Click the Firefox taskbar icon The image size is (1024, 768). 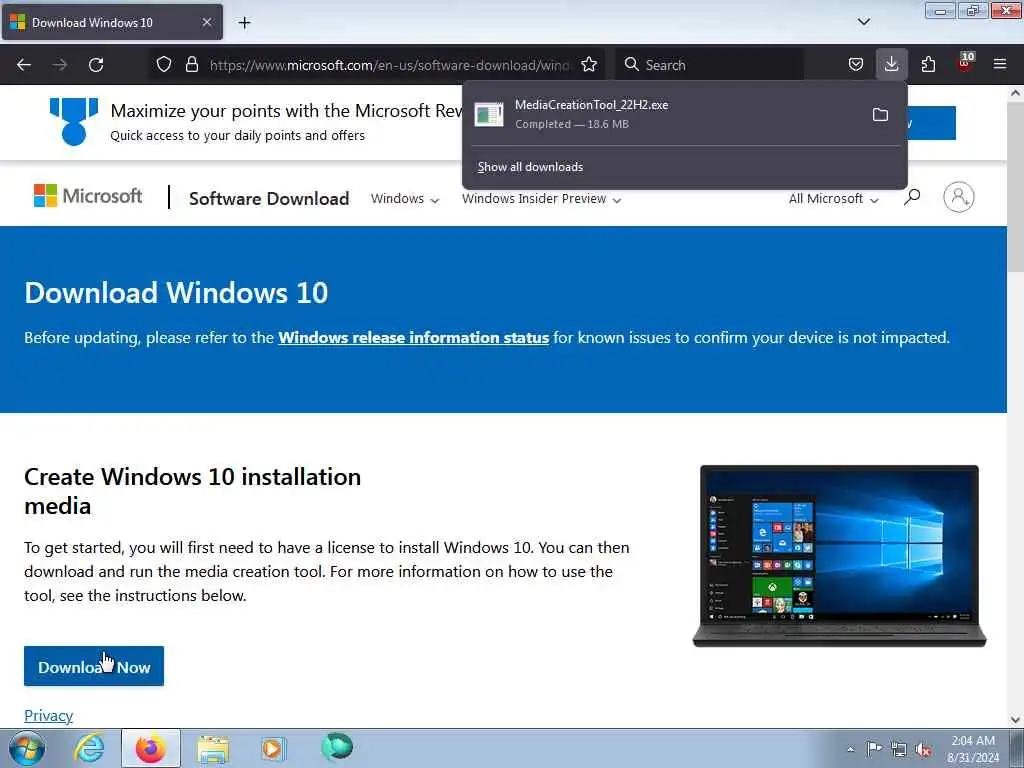tap(150, 748)
